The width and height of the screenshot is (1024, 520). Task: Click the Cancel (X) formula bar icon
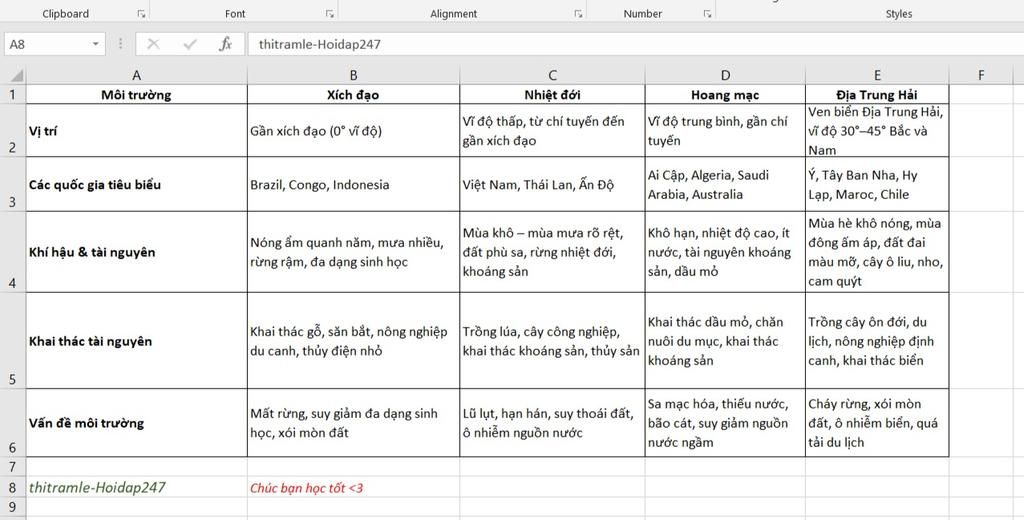coord(153,44)
